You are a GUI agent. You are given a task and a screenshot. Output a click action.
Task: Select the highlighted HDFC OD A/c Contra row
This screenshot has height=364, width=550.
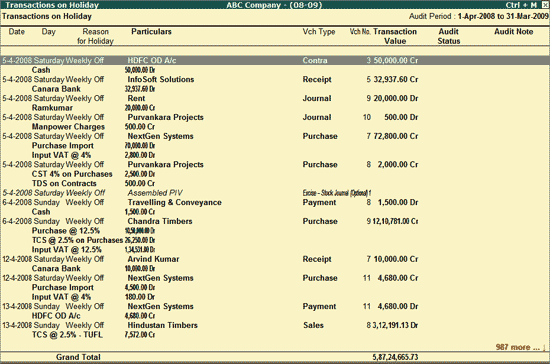[275, 60]
